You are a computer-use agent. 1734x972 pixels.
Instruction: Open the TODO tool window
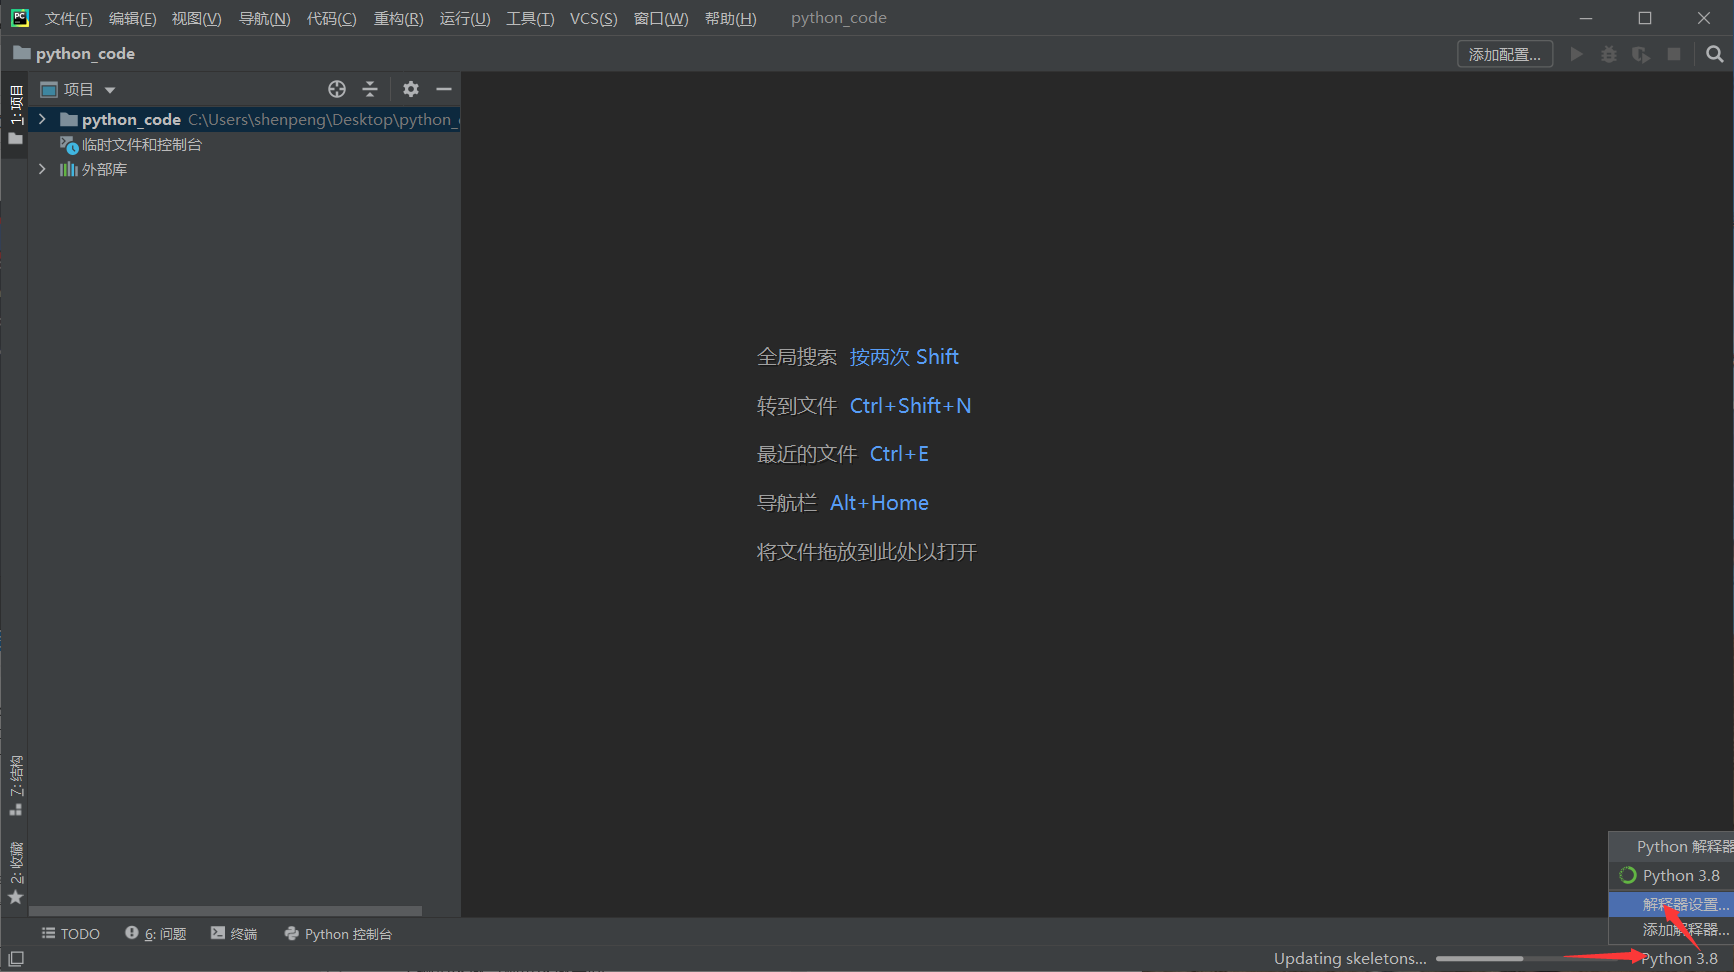(x=70, y=933)
